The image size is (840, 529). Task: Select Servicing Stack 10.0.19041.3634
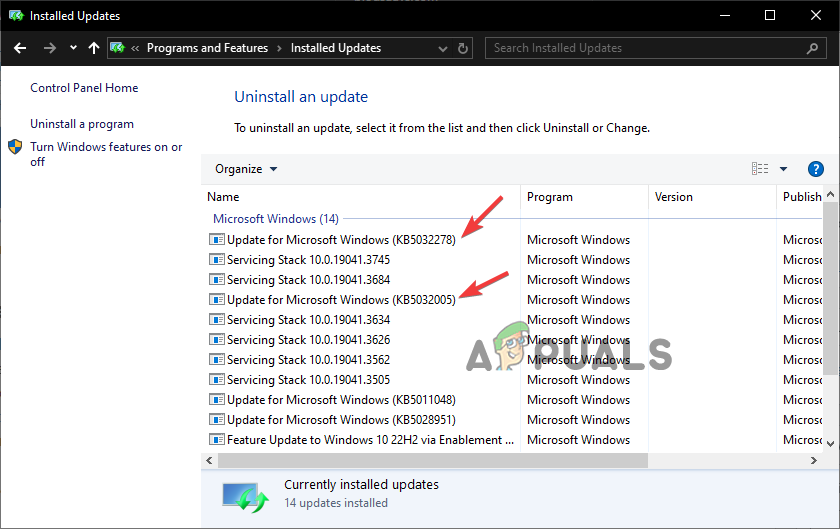[309, 320]
